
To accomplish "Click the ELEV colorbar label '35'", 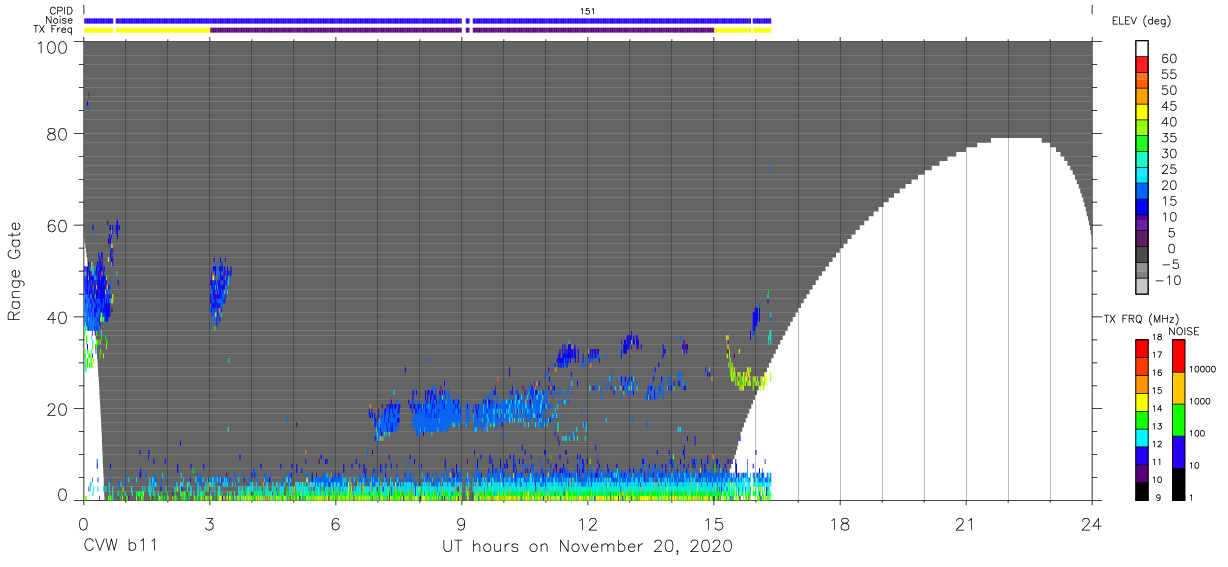I will pyautogui.click(x=1169, y=138).
